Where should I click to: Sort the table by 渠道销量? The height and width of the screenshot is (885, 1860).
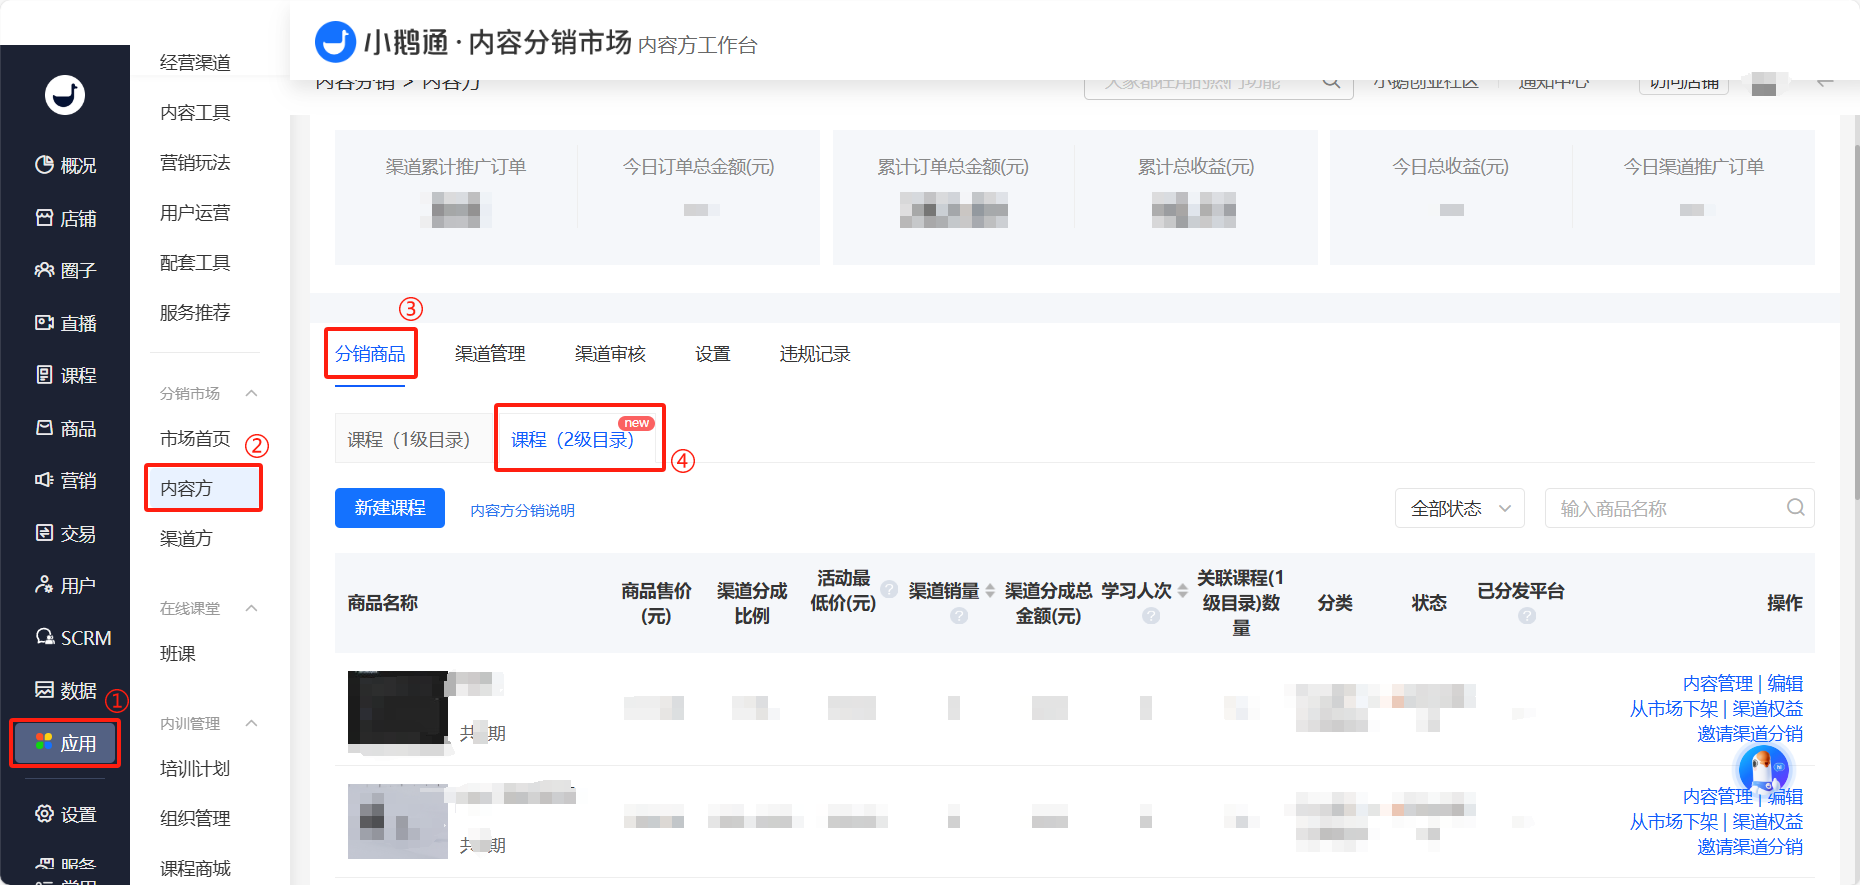990,591
